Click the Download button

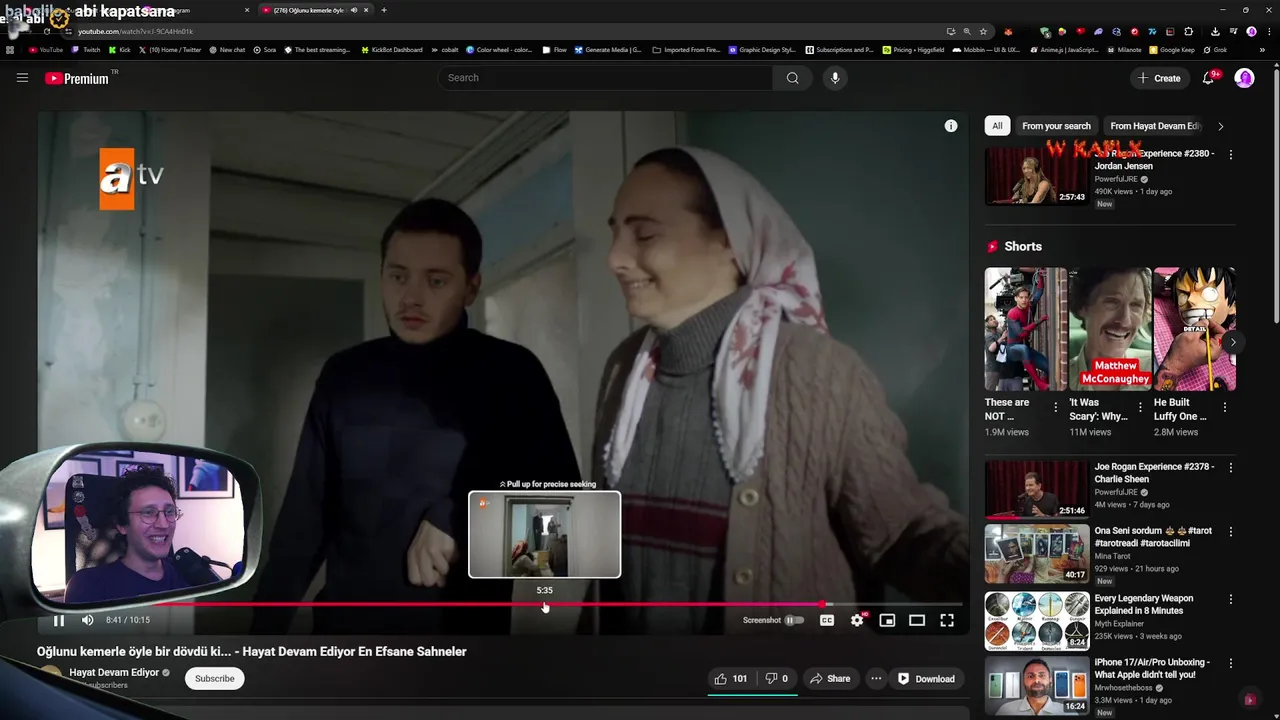pos(926,679)
